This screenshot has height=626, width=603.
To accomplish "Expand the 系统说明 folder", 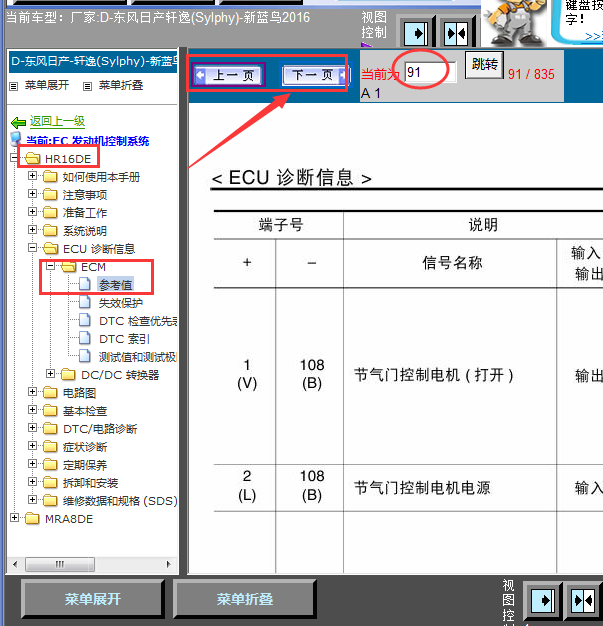I will click(x=32, y=230).
